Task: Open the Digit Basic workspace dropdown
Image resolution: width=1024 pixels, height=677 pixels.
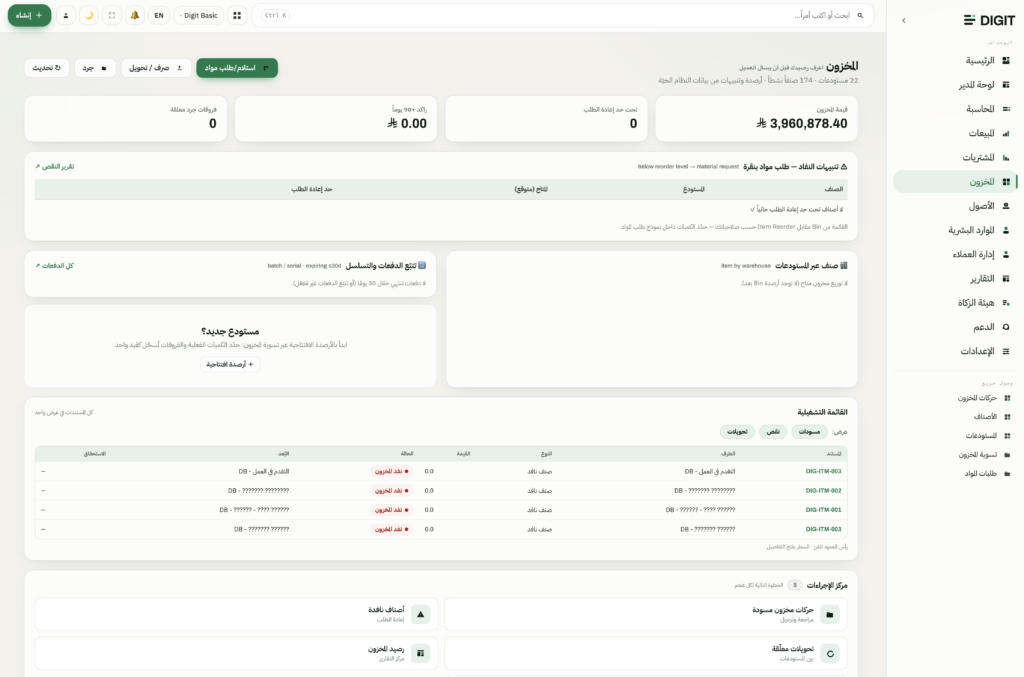Action: (199, 15)
